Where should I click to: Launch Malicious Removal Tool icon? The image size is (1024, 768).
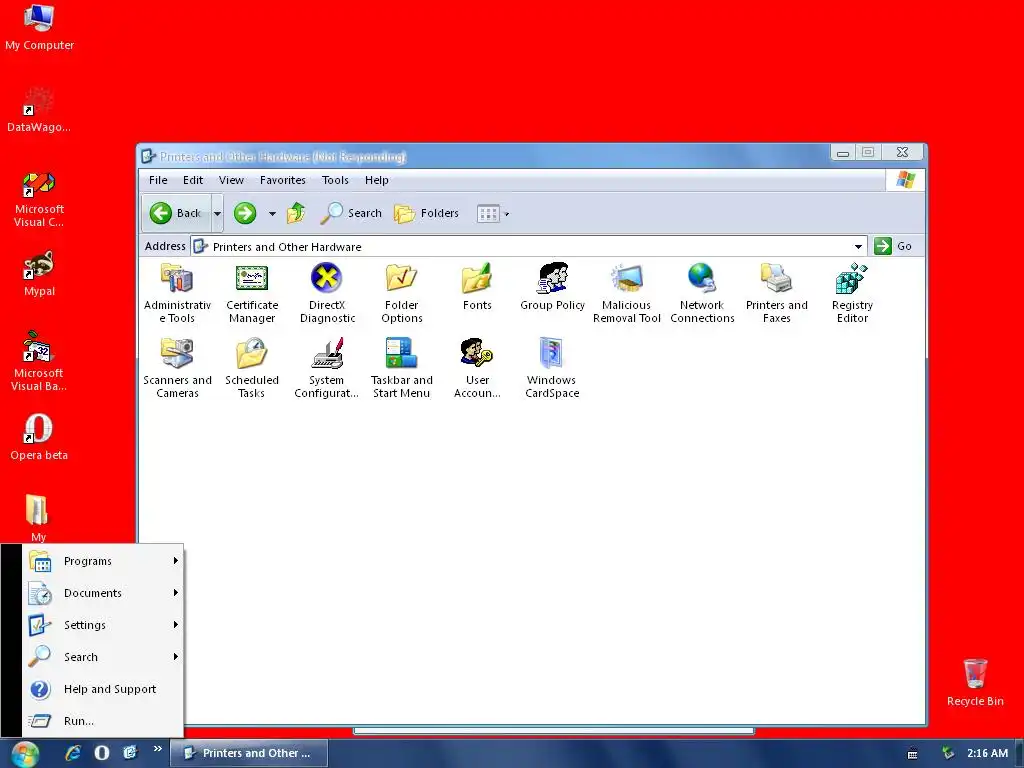627,293
